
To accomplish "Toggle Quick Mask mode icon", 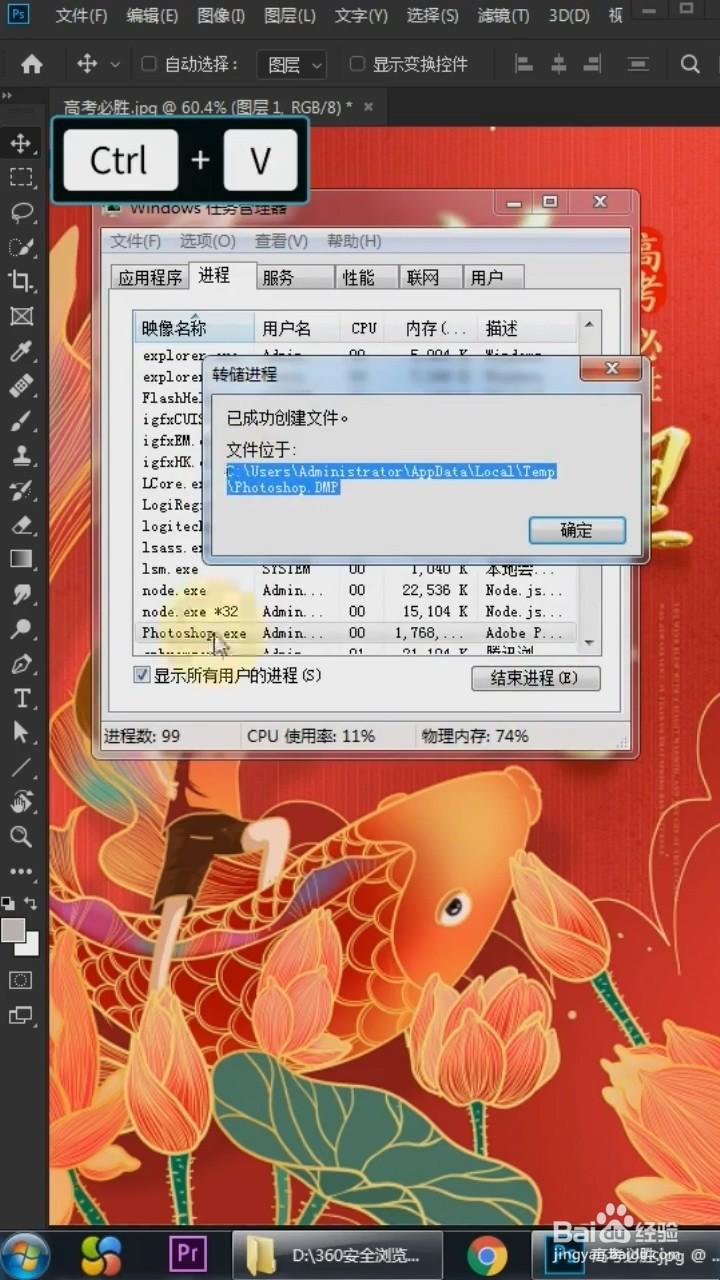I will 21,980.
